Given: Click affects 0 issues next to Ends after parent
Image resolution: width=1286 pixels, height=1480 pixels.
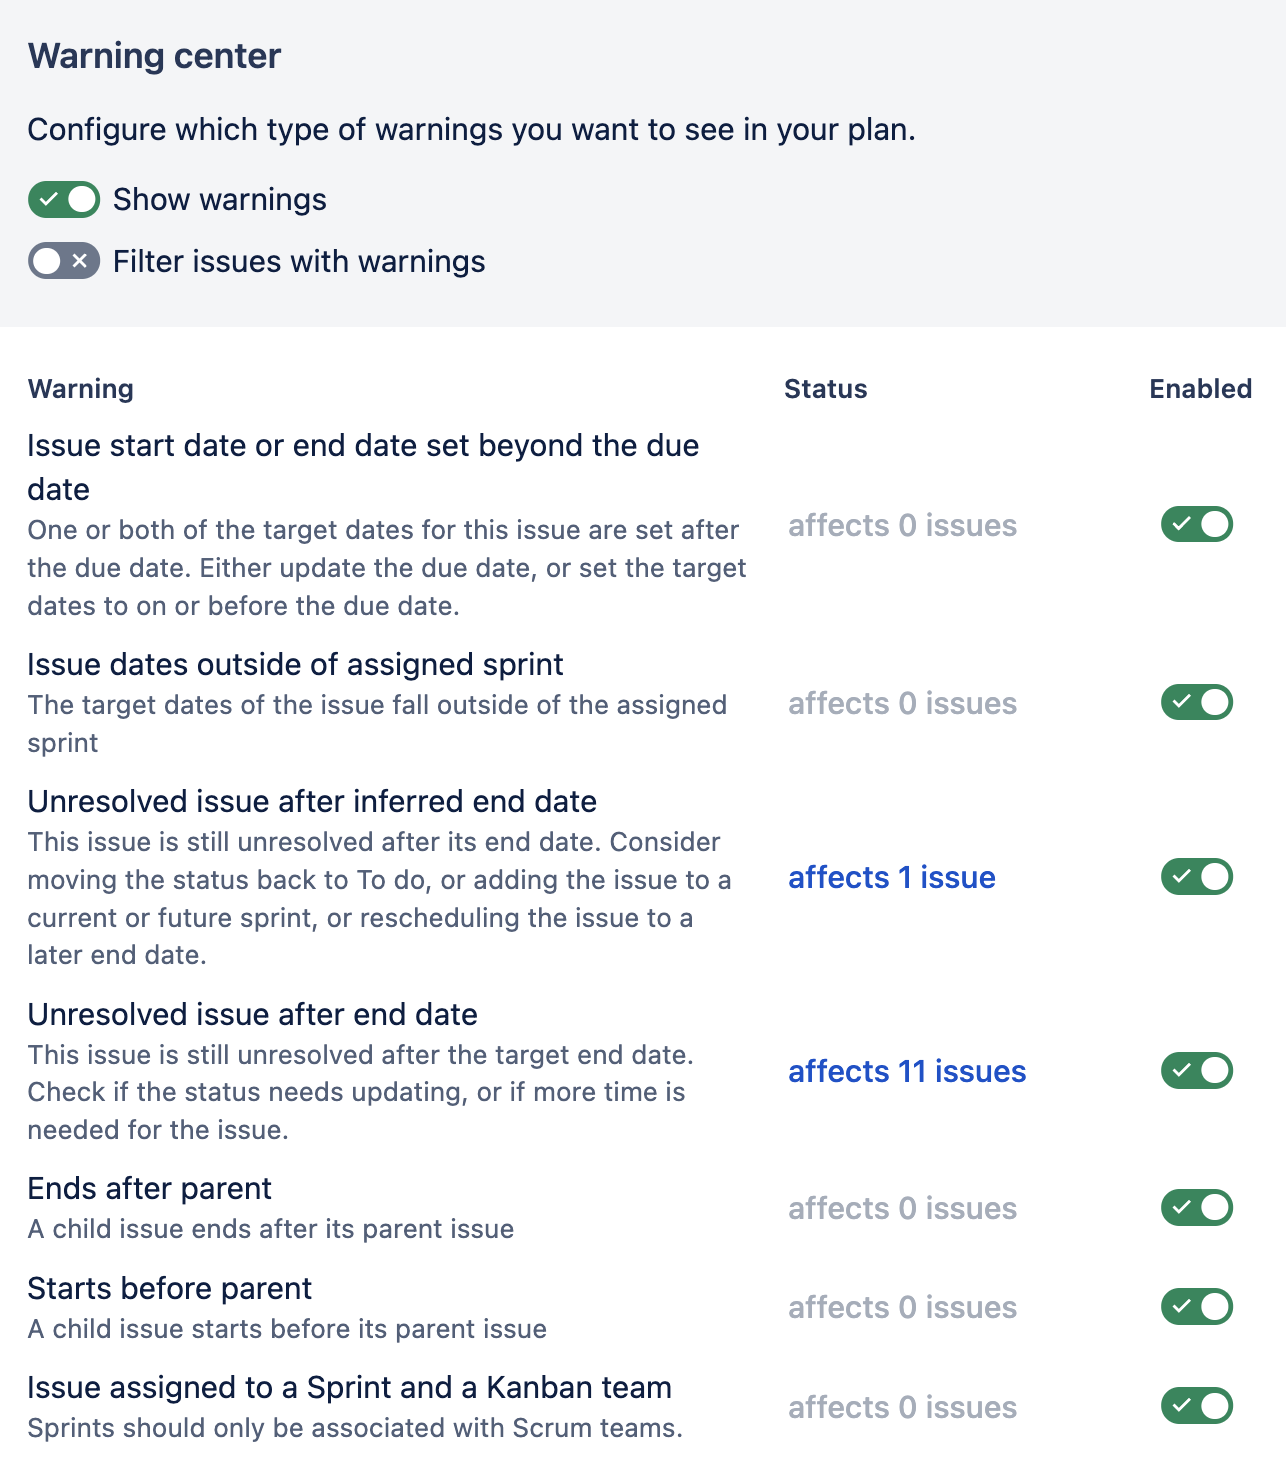Looking at the screenshot, I should pos(902,1208).
